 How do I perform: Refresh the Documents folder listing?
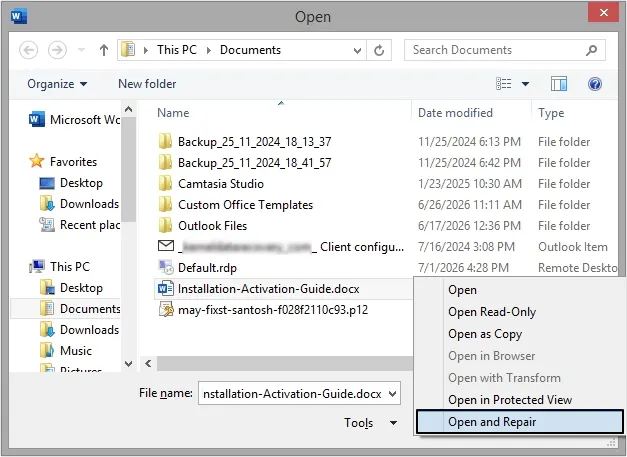point(379,50)
